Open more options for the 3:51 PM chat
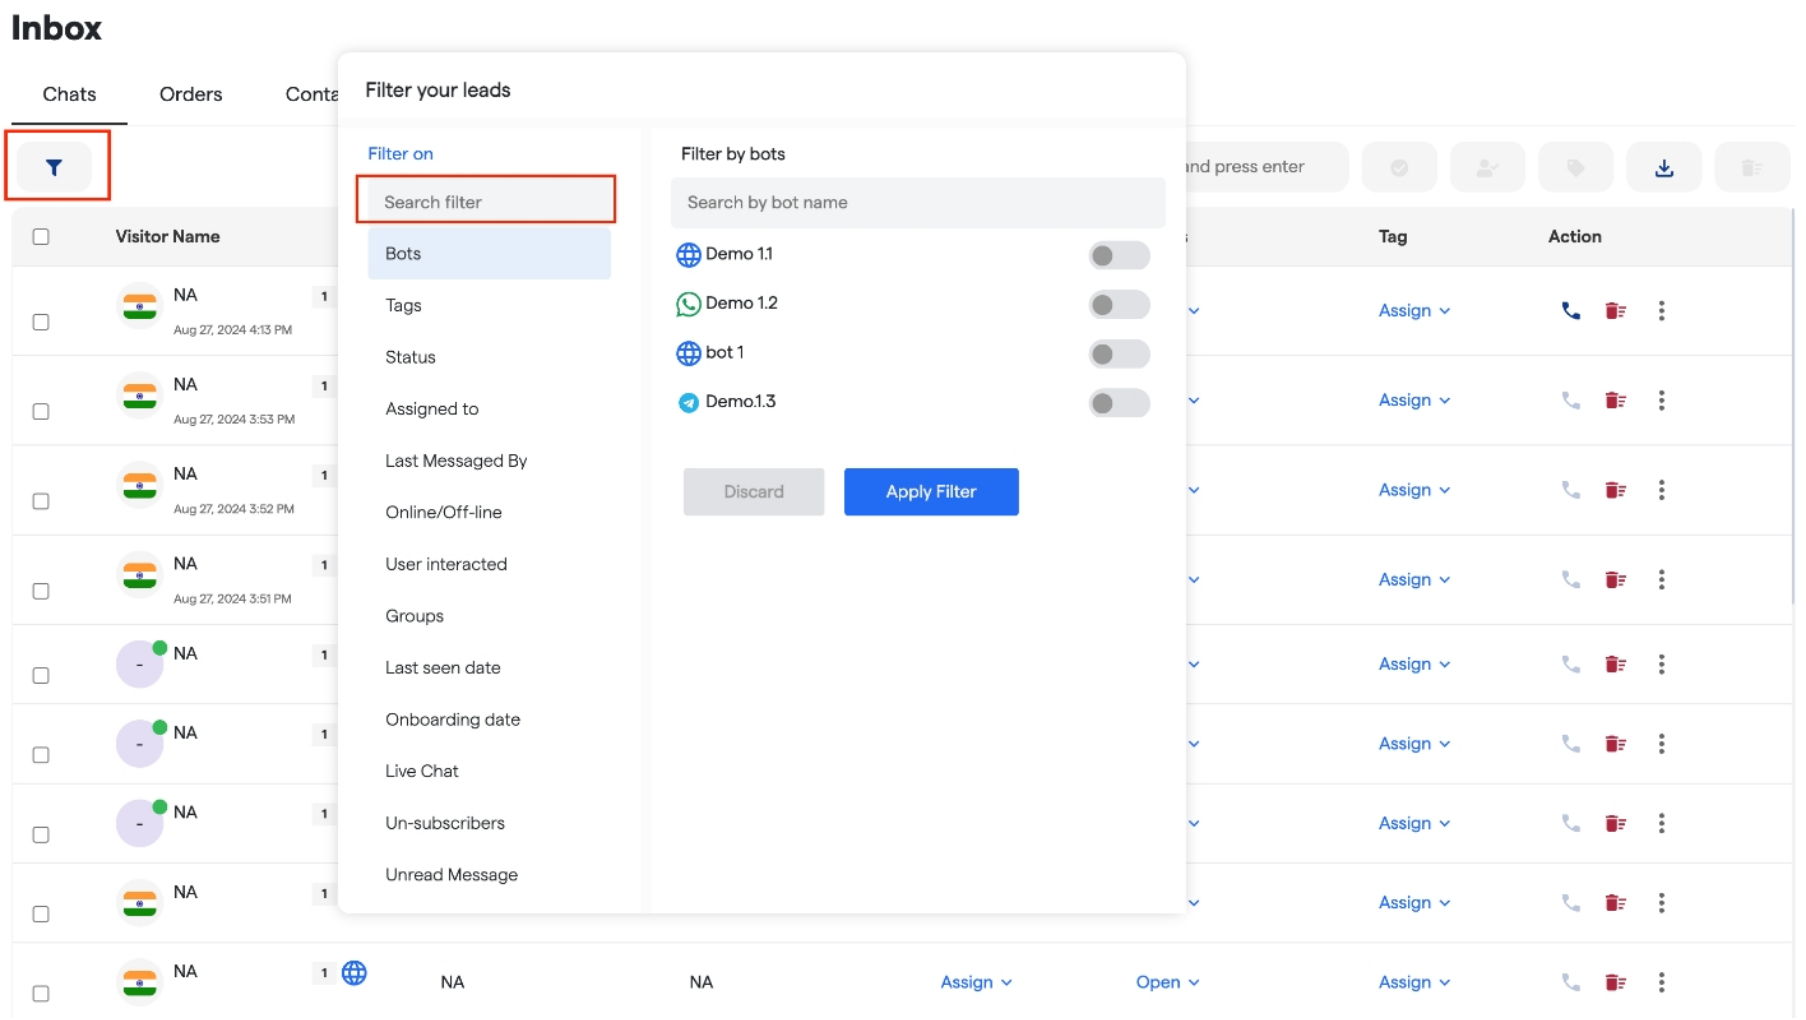 pyautogui.click(x=1661, y=580)
